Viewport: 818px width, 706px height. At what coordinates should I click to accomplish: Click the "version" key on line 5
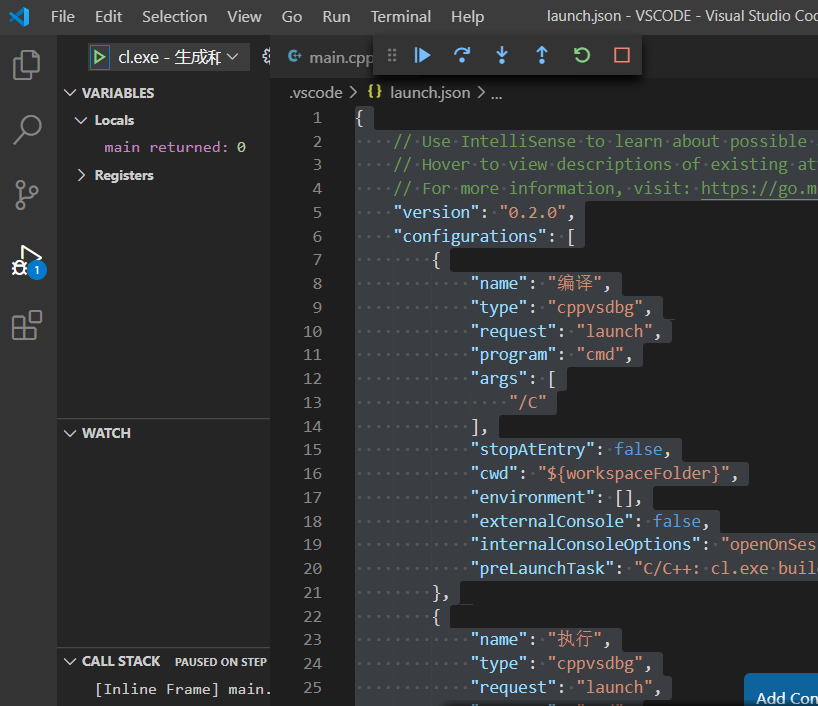pyautogui.click(x=437, y=212)
